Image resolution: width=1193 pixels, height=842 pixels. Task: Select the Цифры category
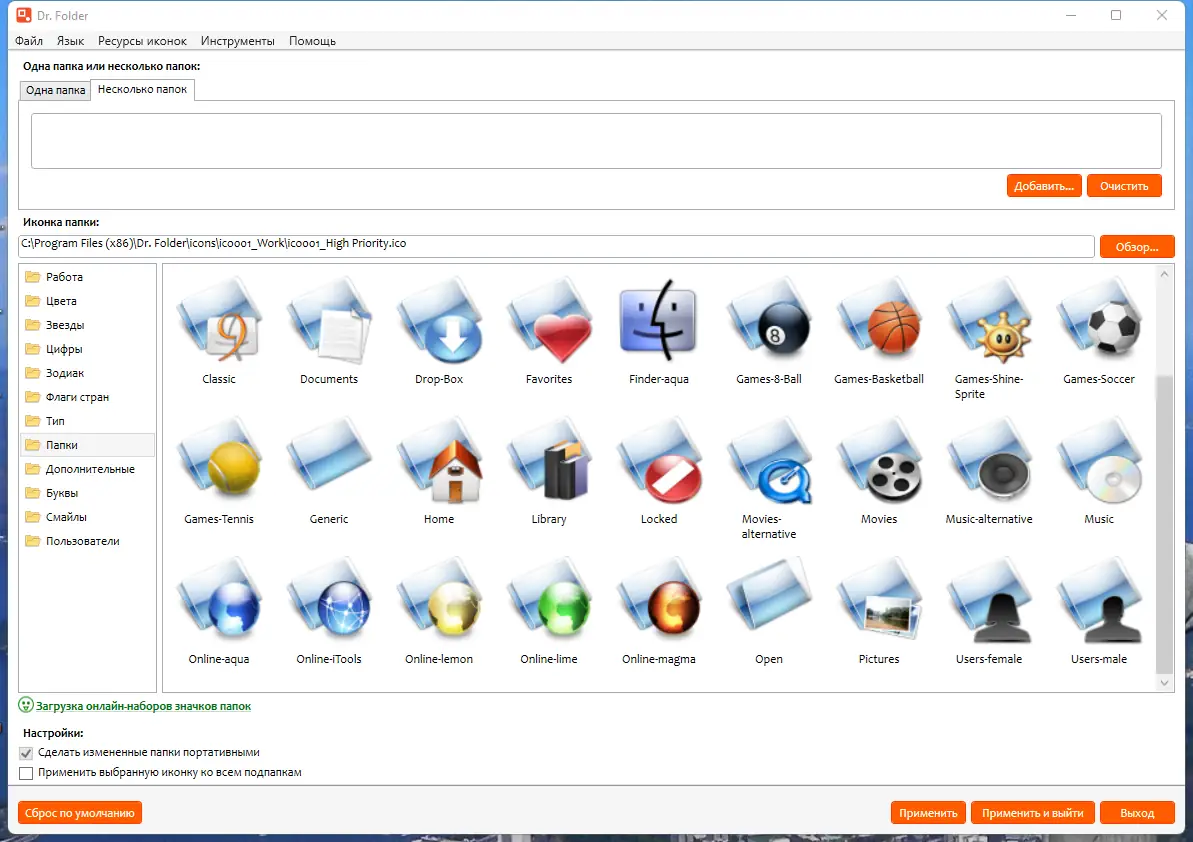click(87, 349)
